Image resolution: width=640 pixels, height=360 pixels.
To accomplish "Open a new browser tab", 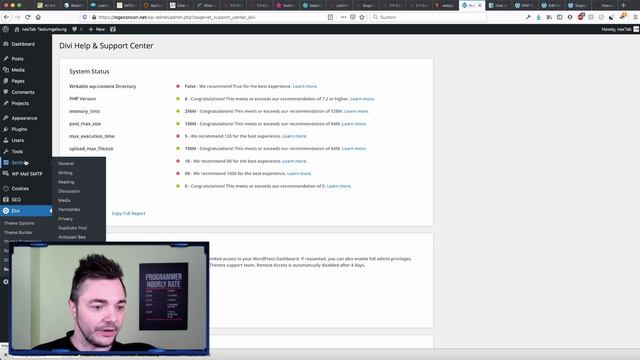I will (x=623, y=5).
